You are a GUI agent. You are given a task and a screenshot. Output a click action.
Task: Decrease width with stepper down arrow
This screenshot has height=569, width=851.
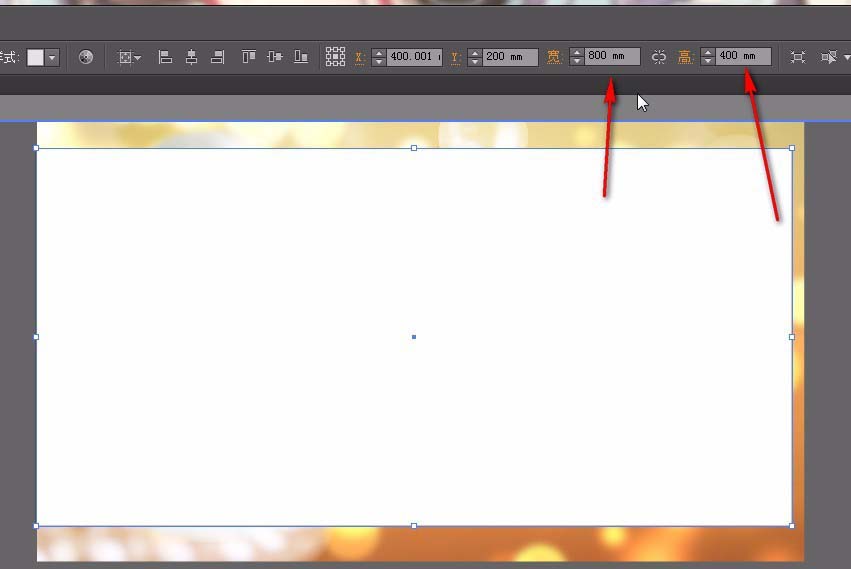click(577, 61)
